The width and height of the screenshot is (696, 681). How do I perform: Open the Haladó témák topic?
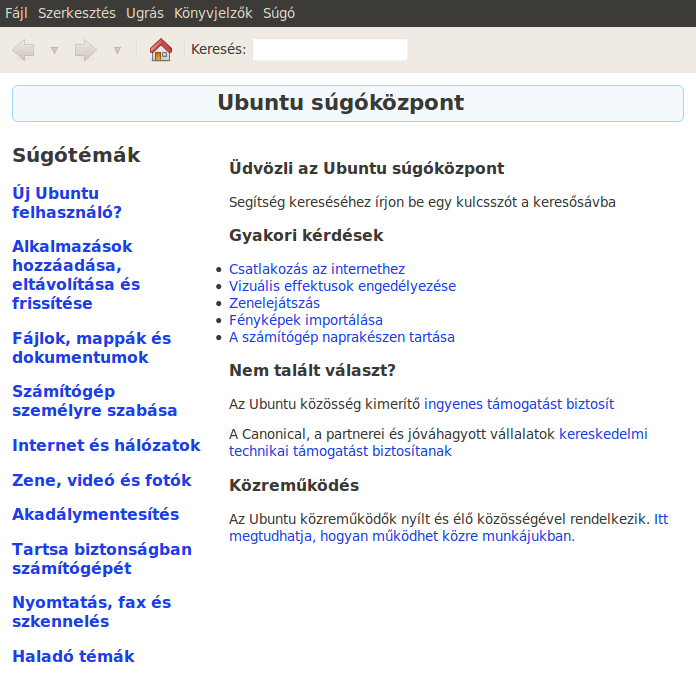tap(73, 656)
